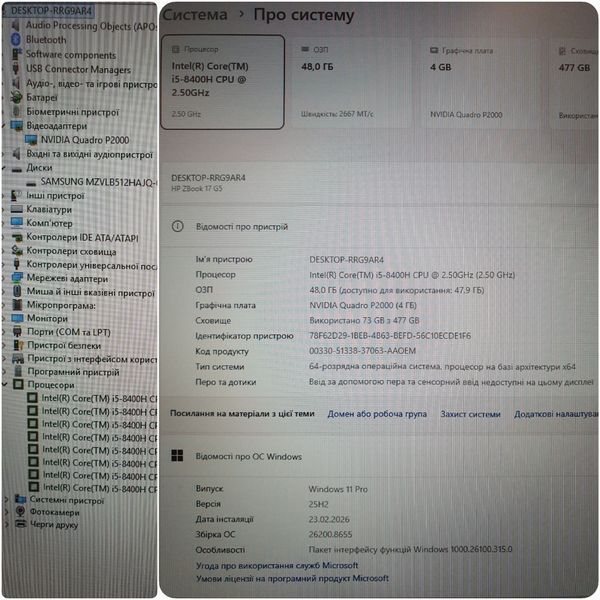The height and width of the screenshot is (600, 600).
Task: Click the Контролери сховища icon
Action: (17, 251)
